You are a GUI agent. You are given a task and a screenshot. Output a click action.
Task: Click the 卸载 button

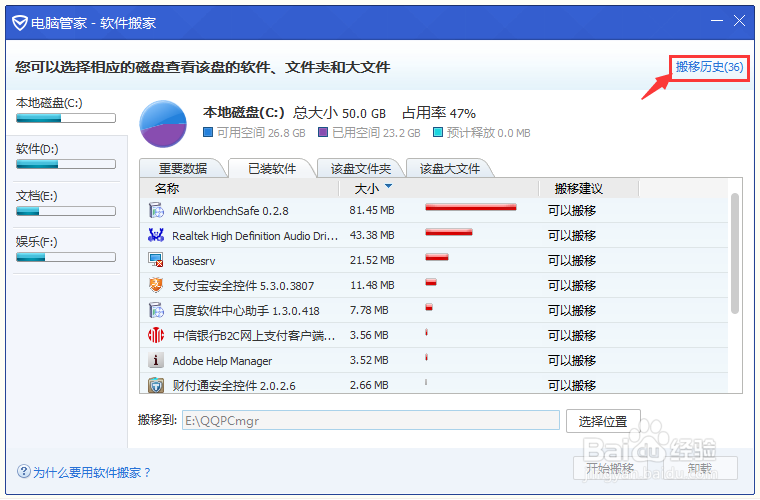click(700, 468)
